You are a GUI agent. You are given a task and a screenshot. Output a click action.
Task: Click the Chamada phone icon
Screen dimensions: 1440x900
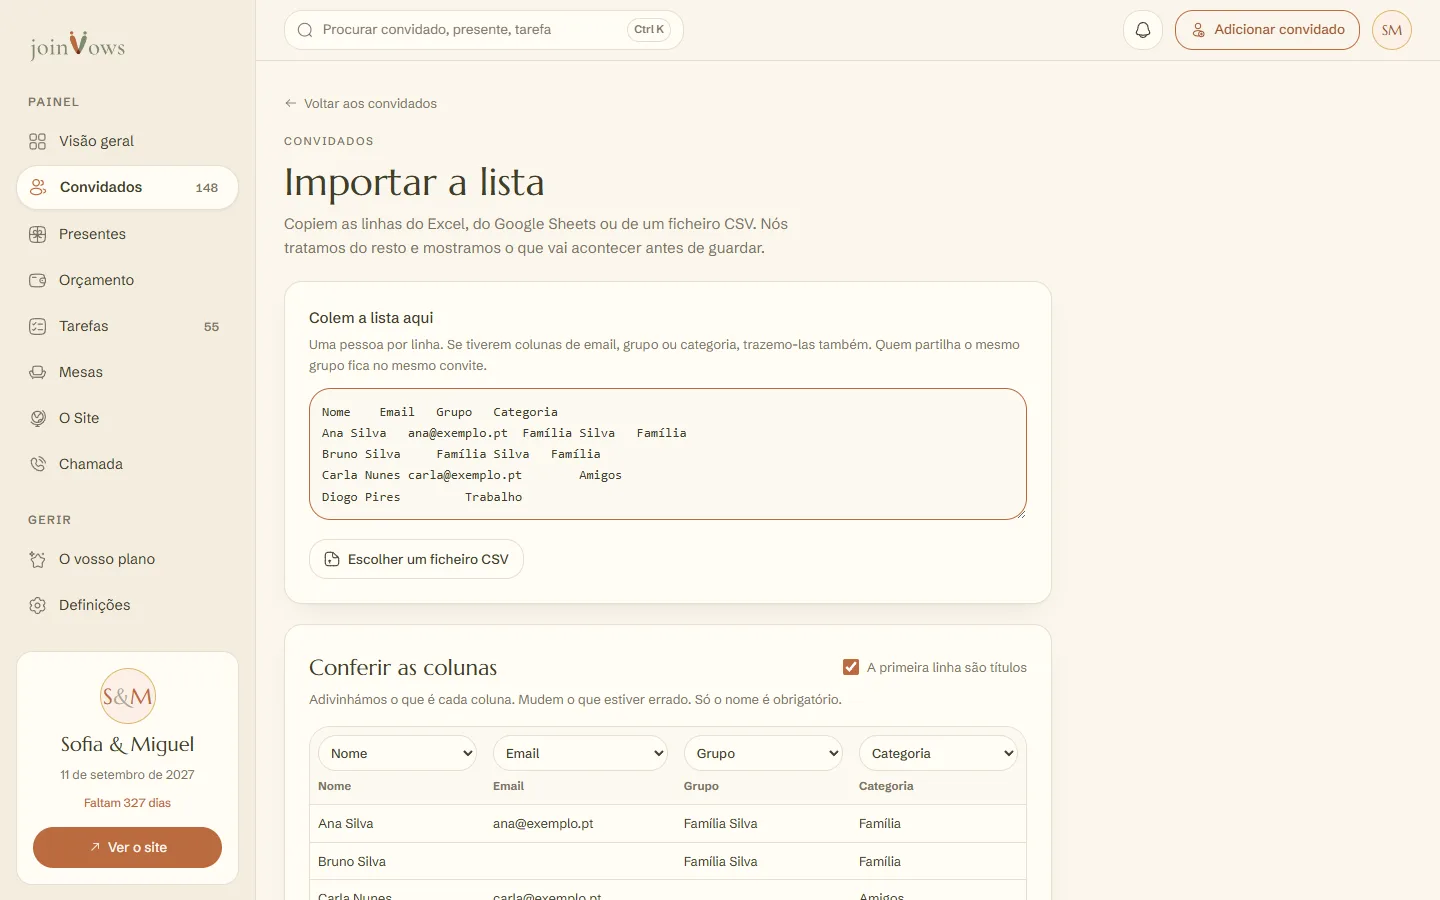click(38, 464)
